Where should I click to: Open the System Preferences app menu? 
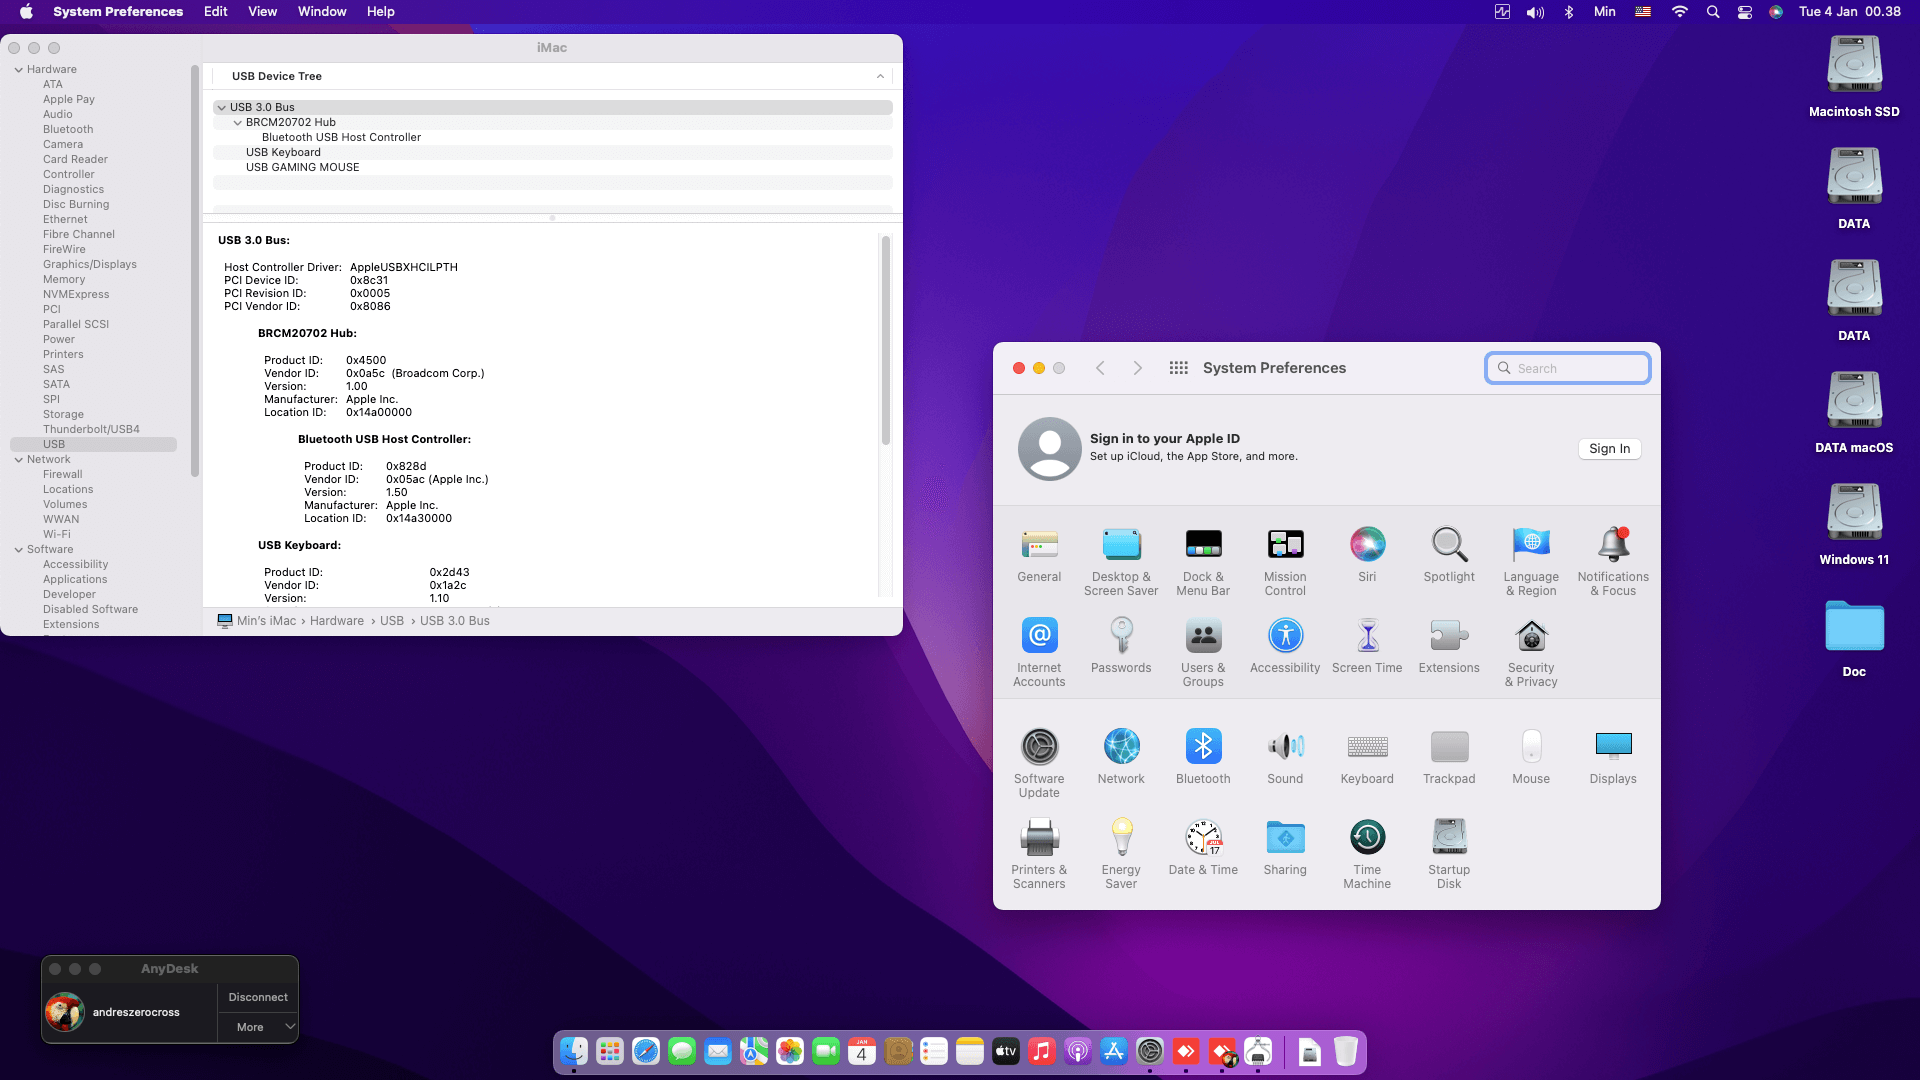118,12
